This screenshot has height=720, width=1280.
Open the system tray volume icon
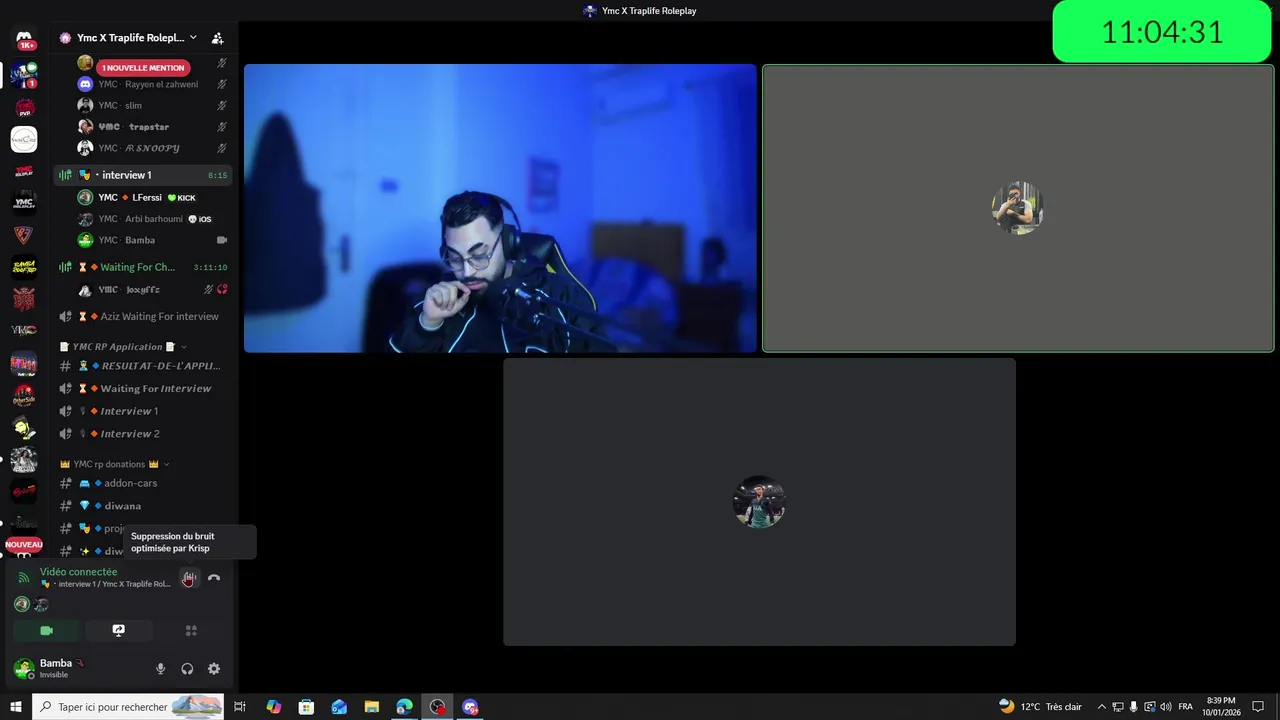(x=1166, y=707)
